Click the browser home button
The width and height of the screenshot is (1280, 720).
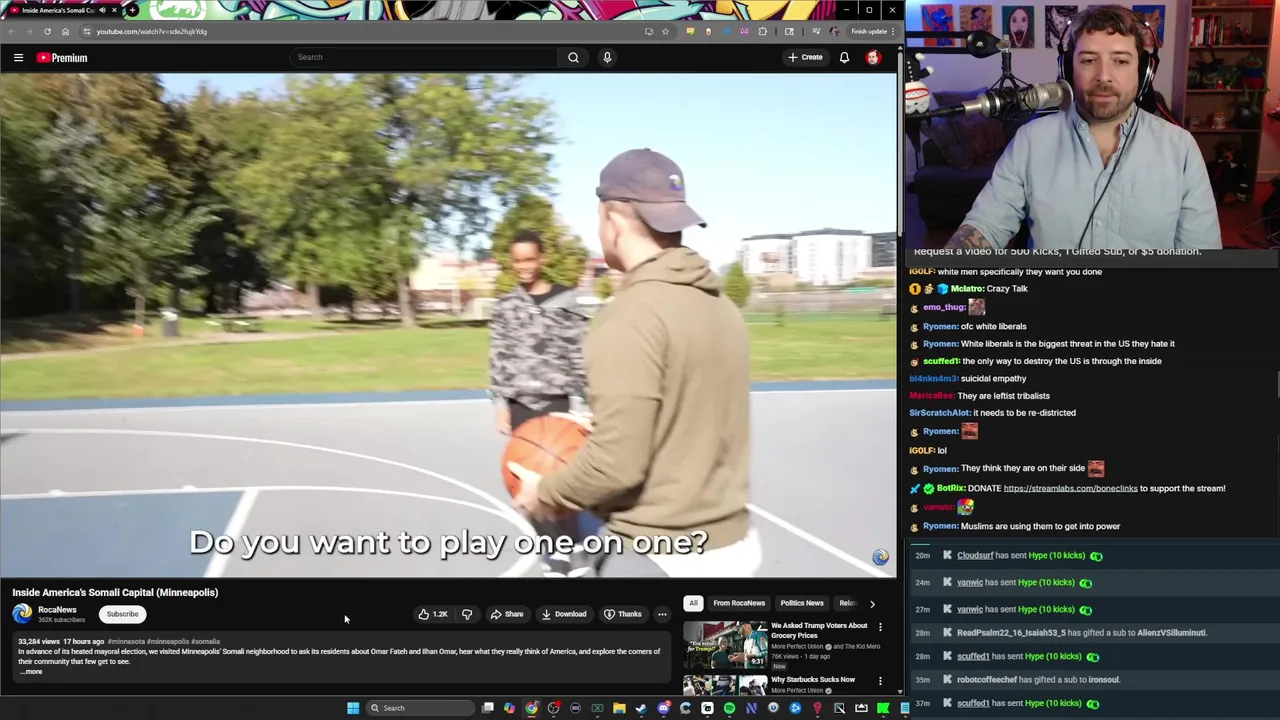pyautogui.click(x=65, y=31)
